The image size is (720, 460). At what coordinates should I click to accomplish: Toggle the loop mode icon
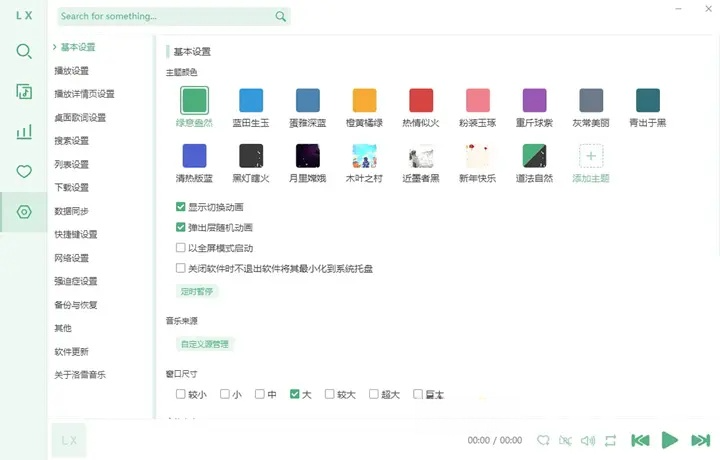tap(610, 441)
